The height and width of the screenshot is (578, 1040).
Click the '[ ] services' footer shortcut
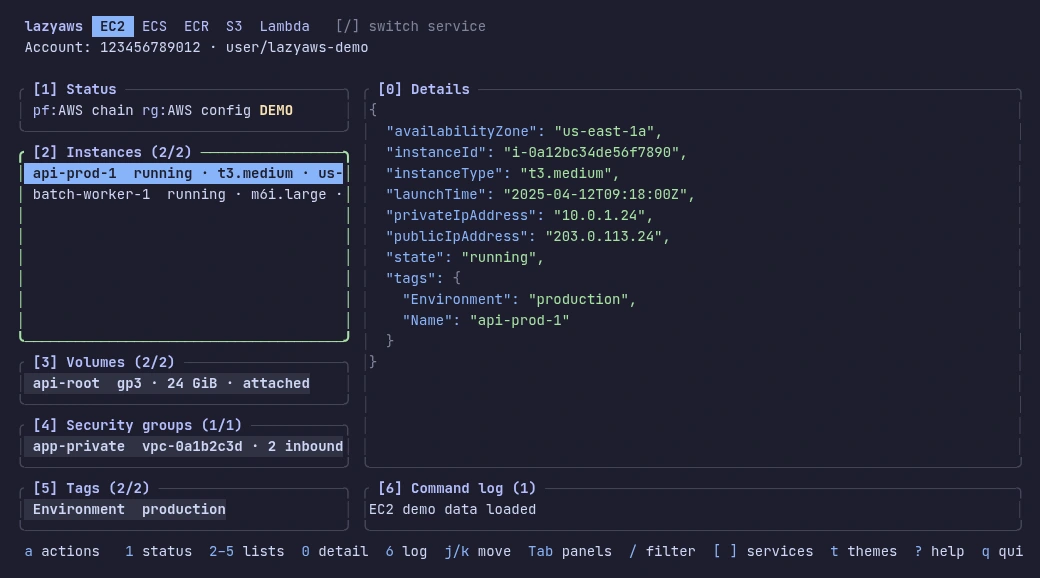tap(763, 552)
